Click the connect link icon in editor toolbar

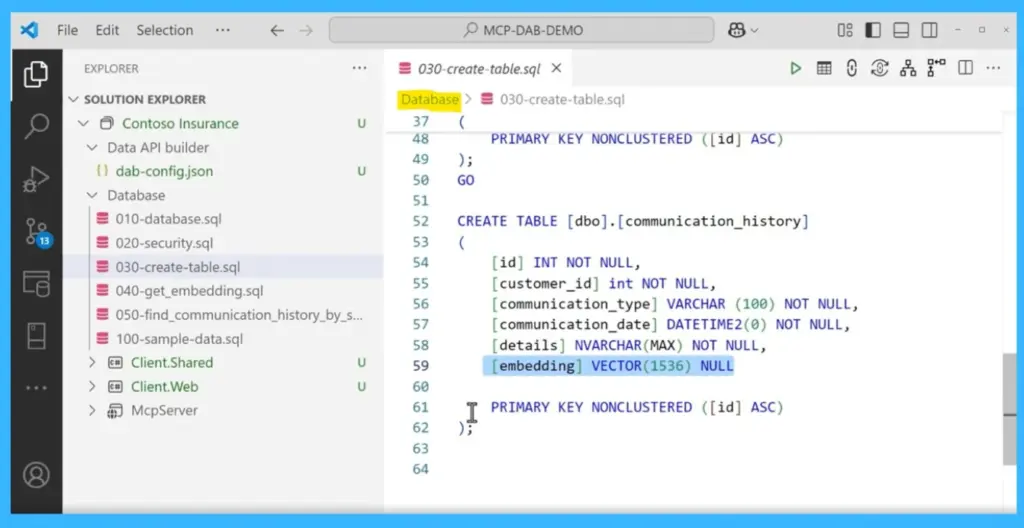(852, 68)
